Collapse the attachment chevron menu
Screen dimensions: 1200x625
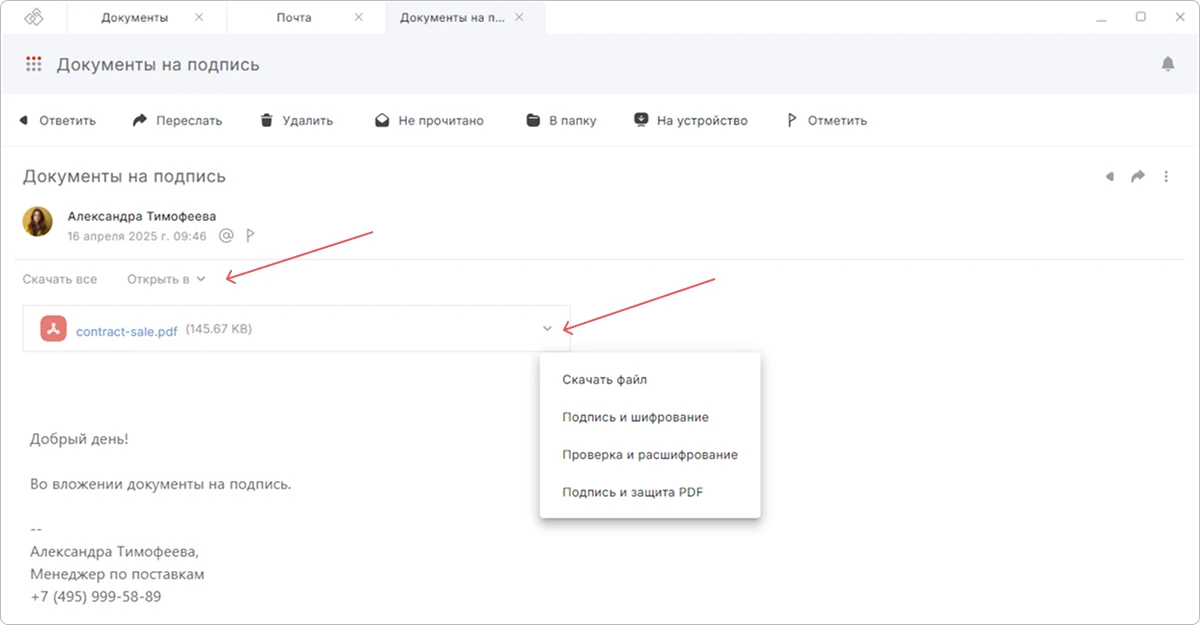[x=547, y=328]
